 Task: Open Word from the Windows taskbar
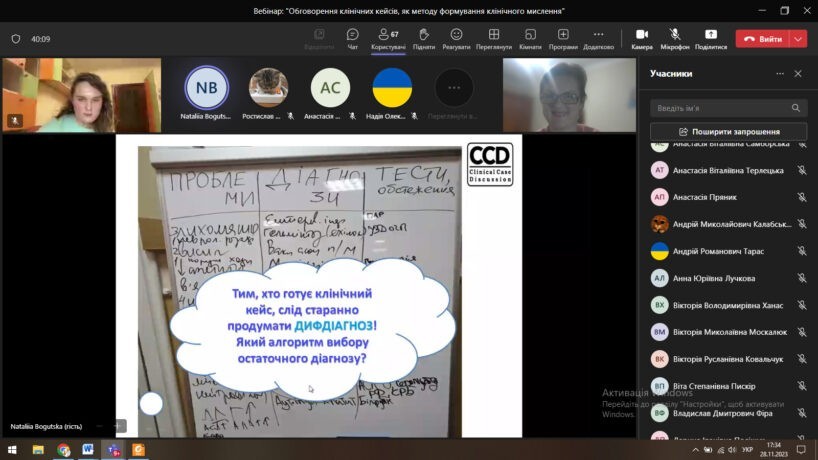tap(88, 450)
